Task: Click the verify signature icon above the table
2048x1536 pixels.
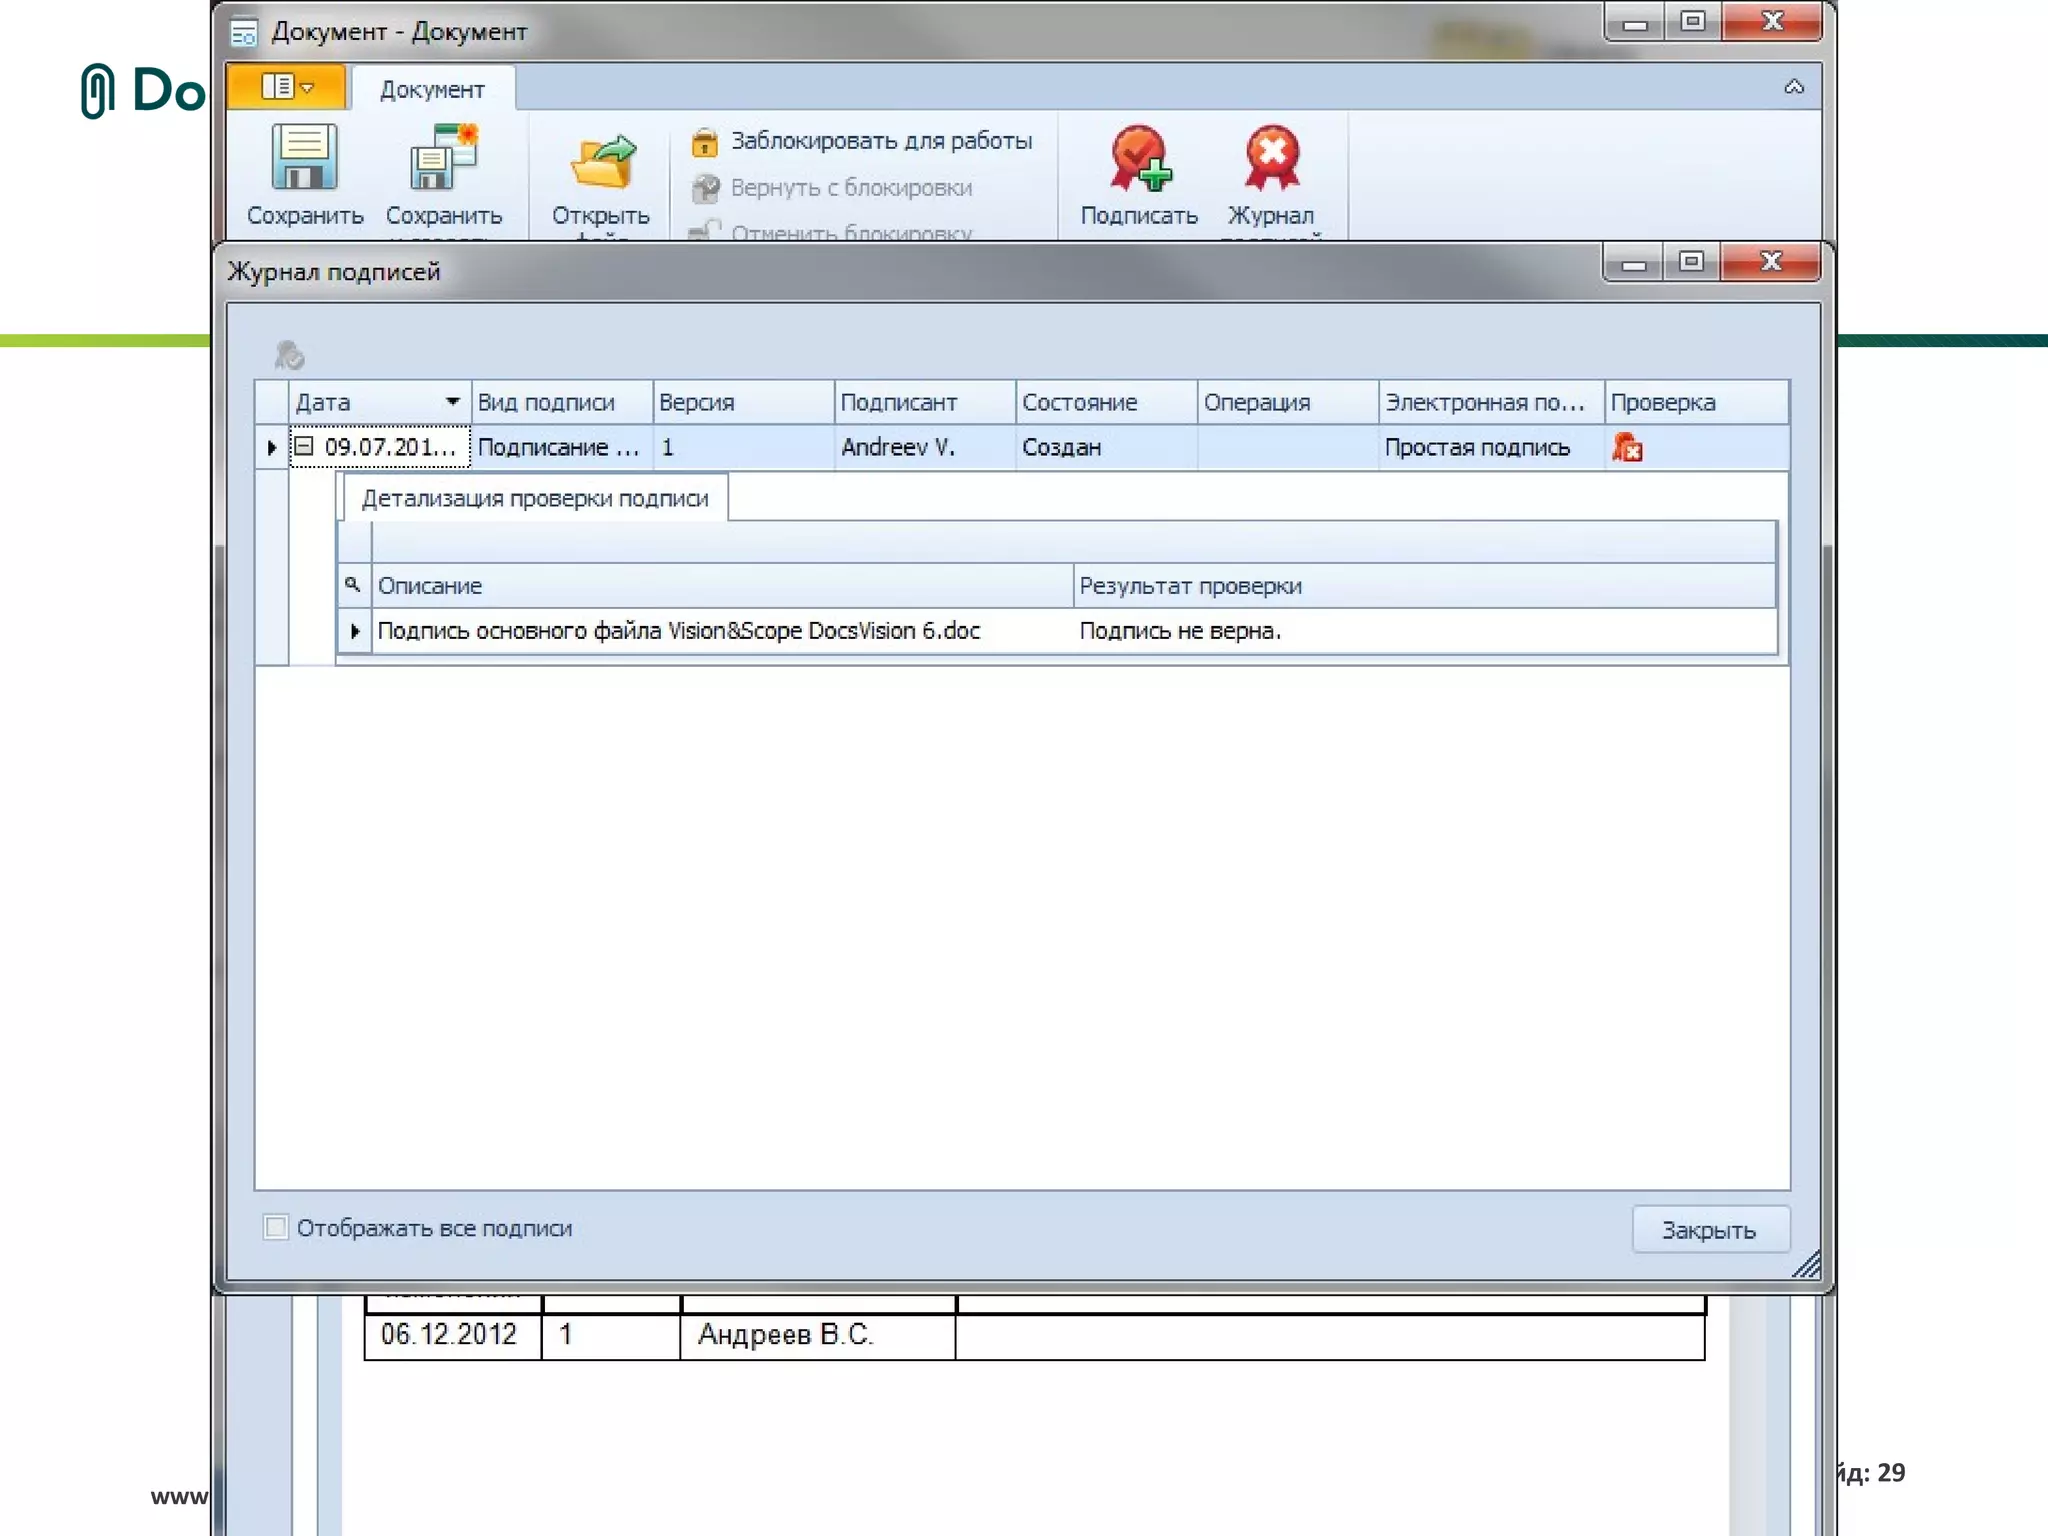Action: [x=289, y=355]
